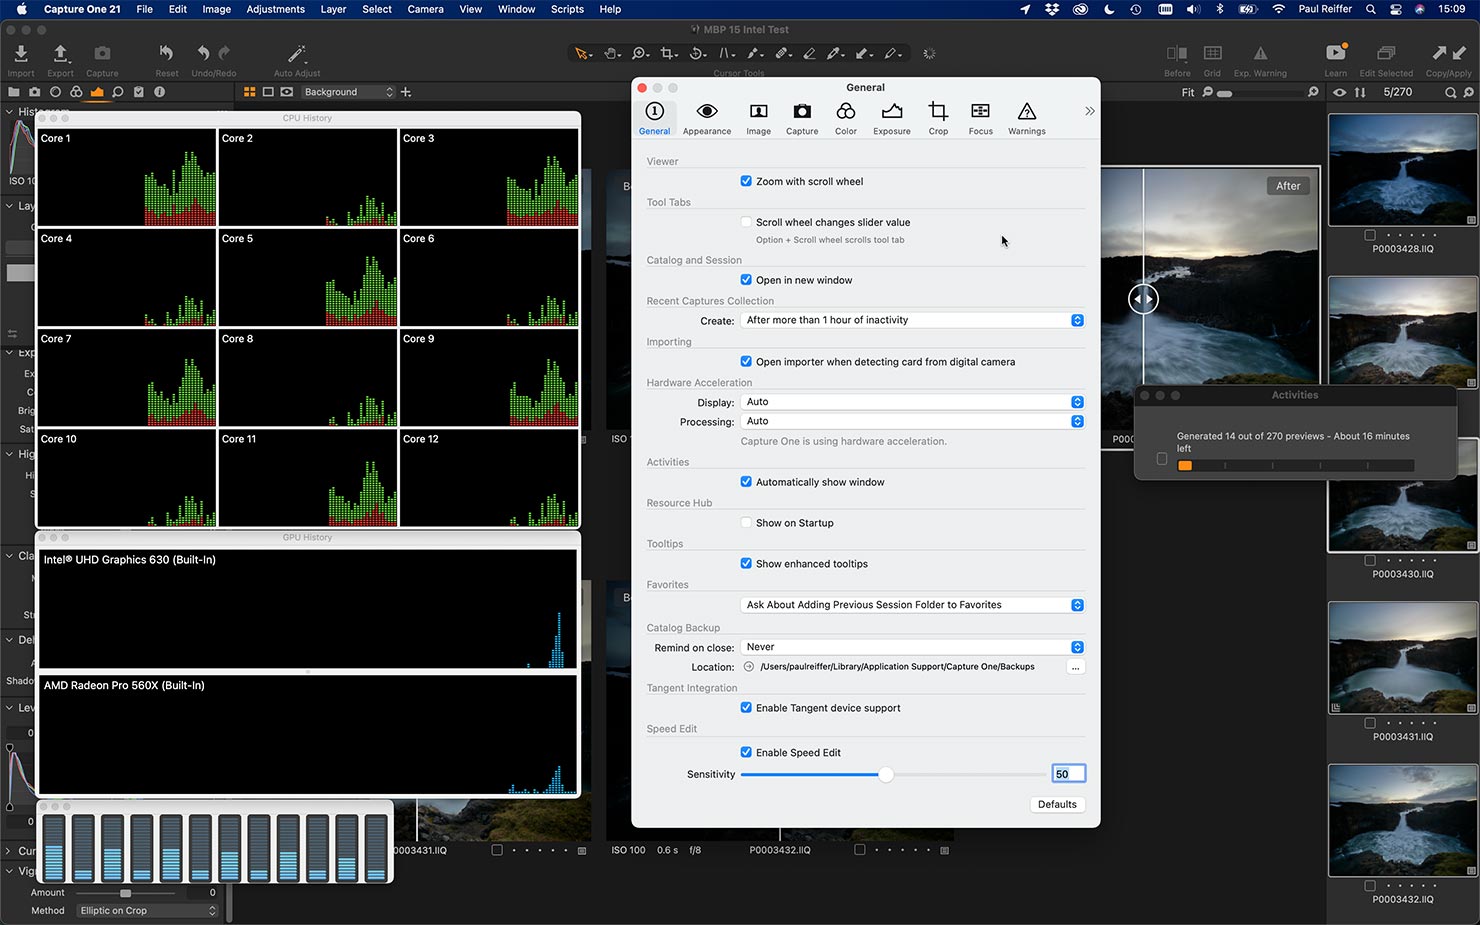Click the Auto Adjust wand icon
1480x925 pixels.
tap(297, 54)
